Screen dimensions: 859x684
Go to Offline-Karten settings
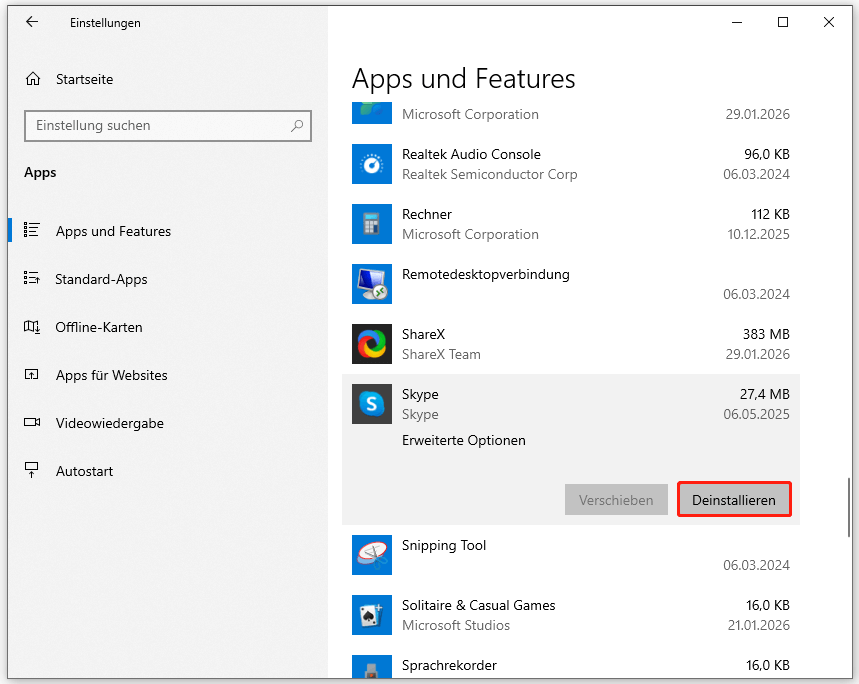click(98, 327)
